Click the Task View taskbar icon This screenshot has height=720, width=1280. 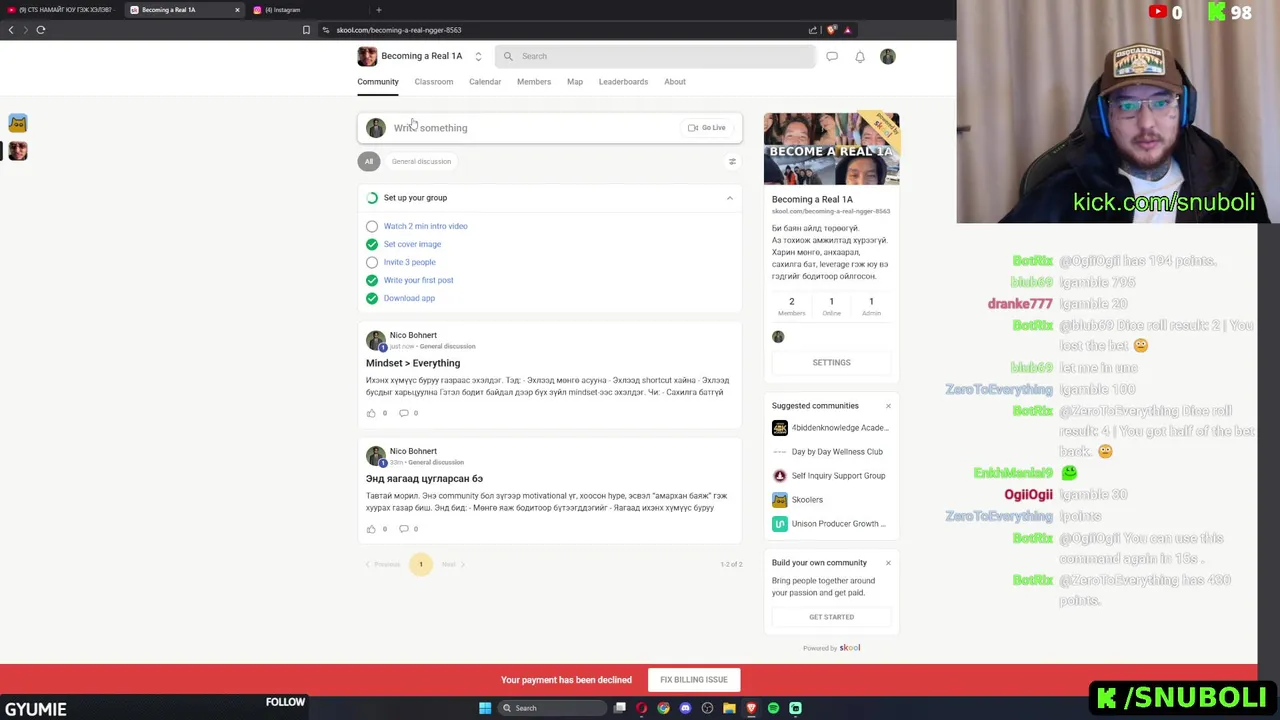click(x=620, y=708)
